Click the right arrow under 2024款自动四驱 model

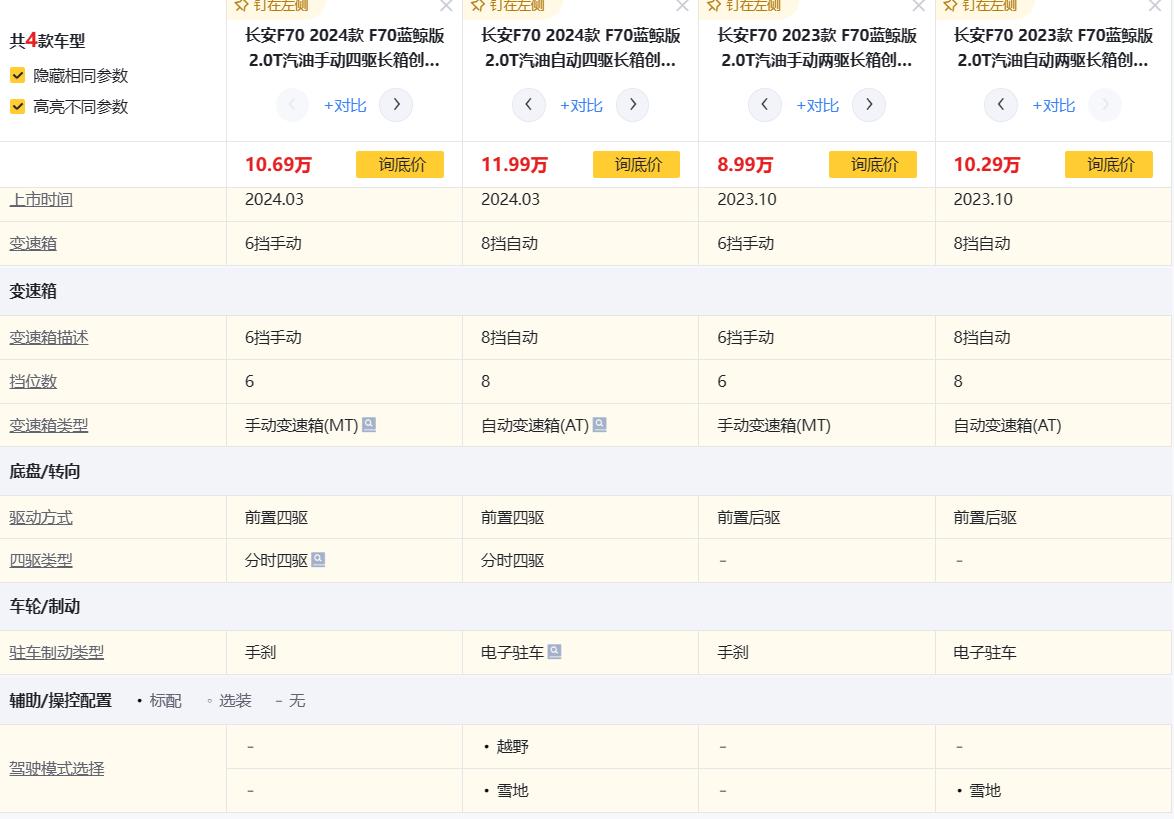coord(633,105)
